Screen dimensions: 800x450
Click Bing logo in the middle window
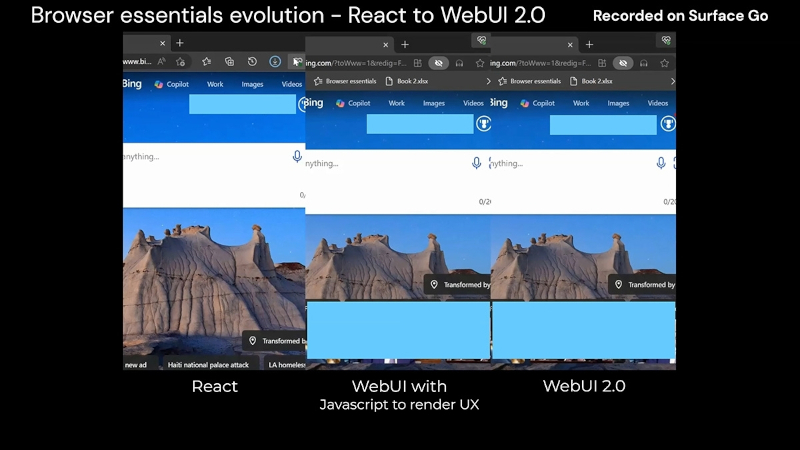(314, 103)
